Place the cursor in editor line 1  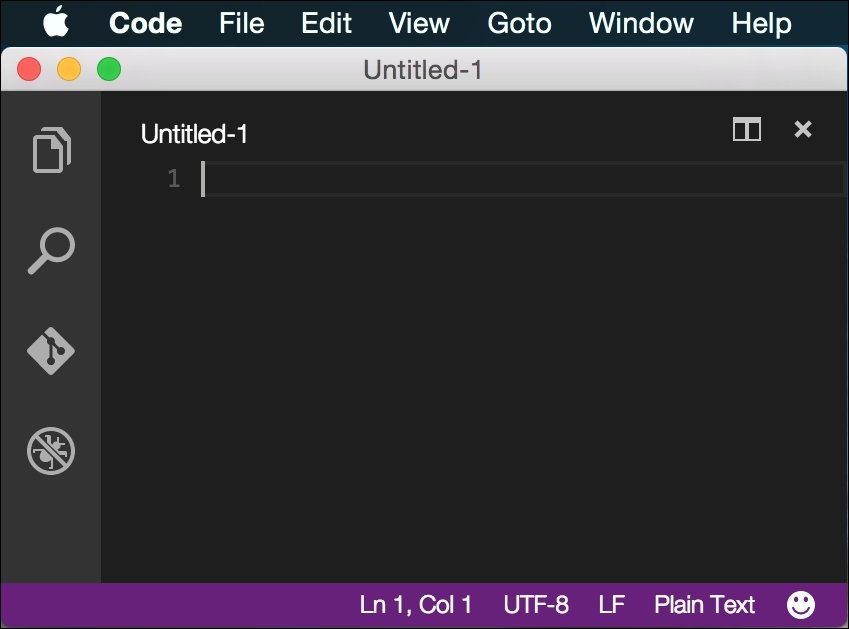click(523, 179)
